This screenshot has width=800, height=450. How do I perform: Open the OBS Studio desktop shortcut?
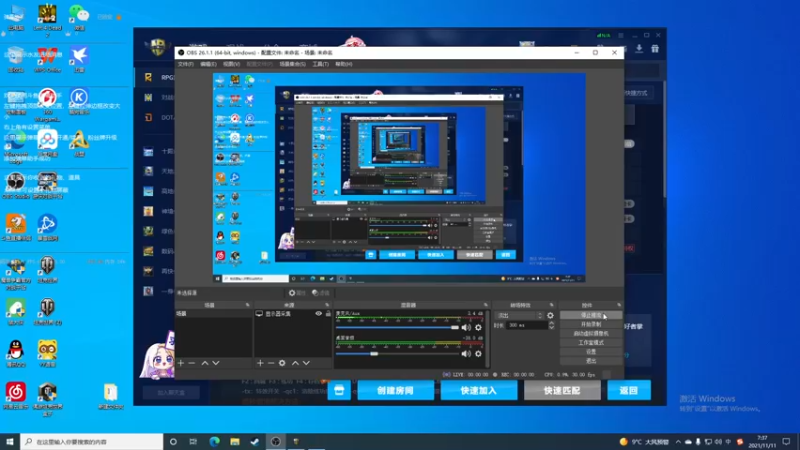pos(16,186)
